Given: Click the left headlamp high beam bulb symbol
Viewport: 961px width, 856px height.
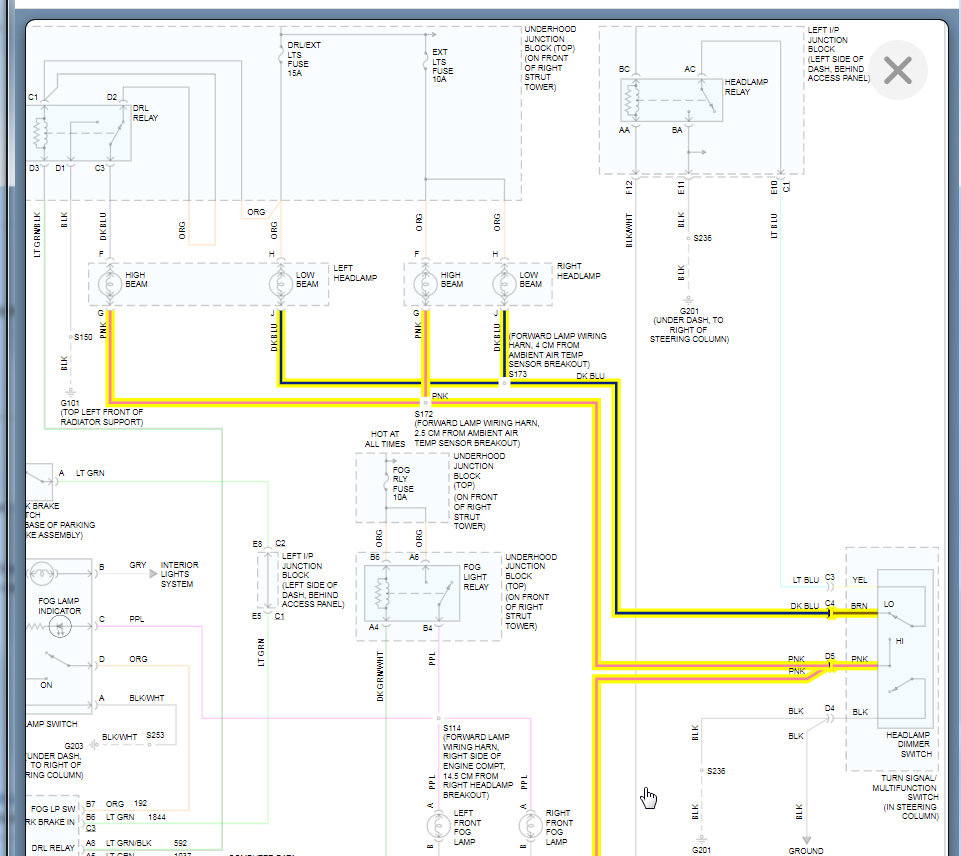Looking at the screenshot, I should point(110,284).
